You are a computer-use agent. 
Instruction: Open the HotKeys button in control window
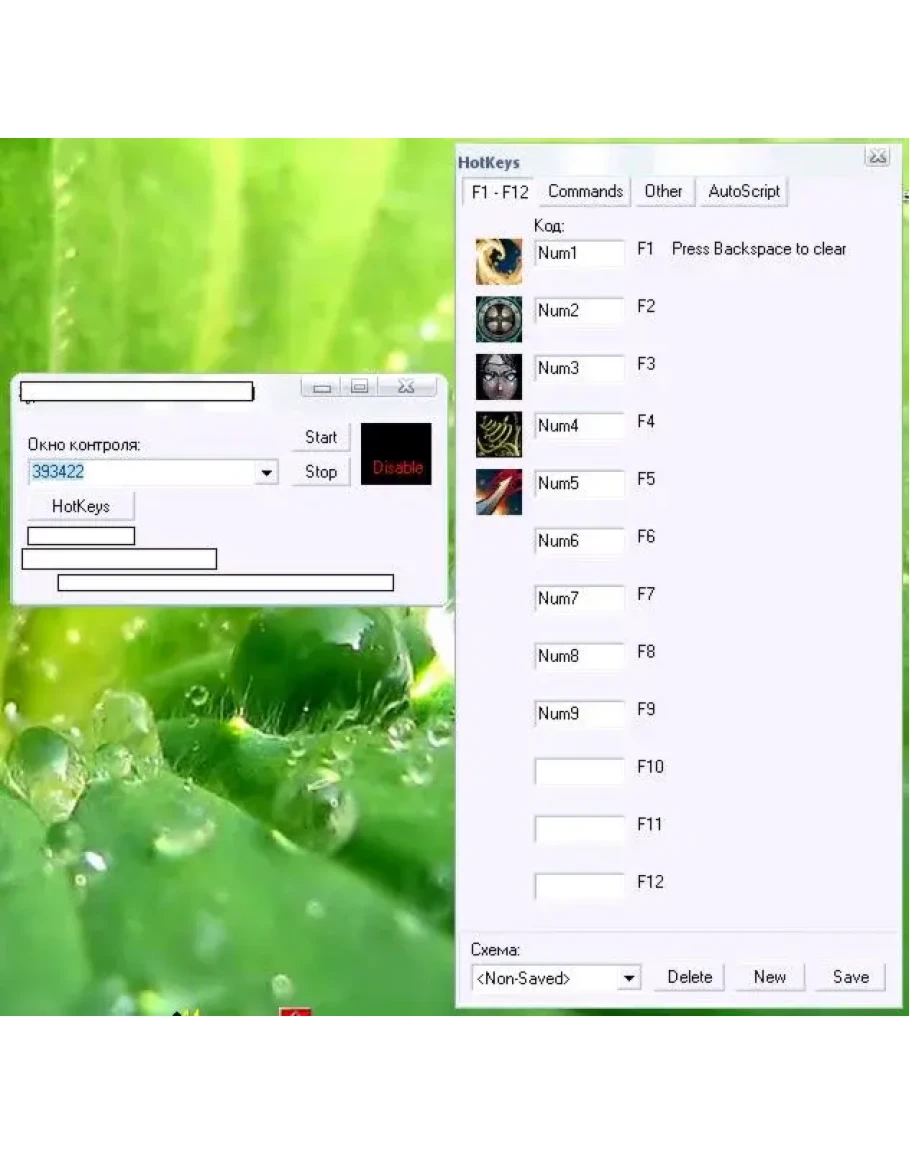coord(81,506)
